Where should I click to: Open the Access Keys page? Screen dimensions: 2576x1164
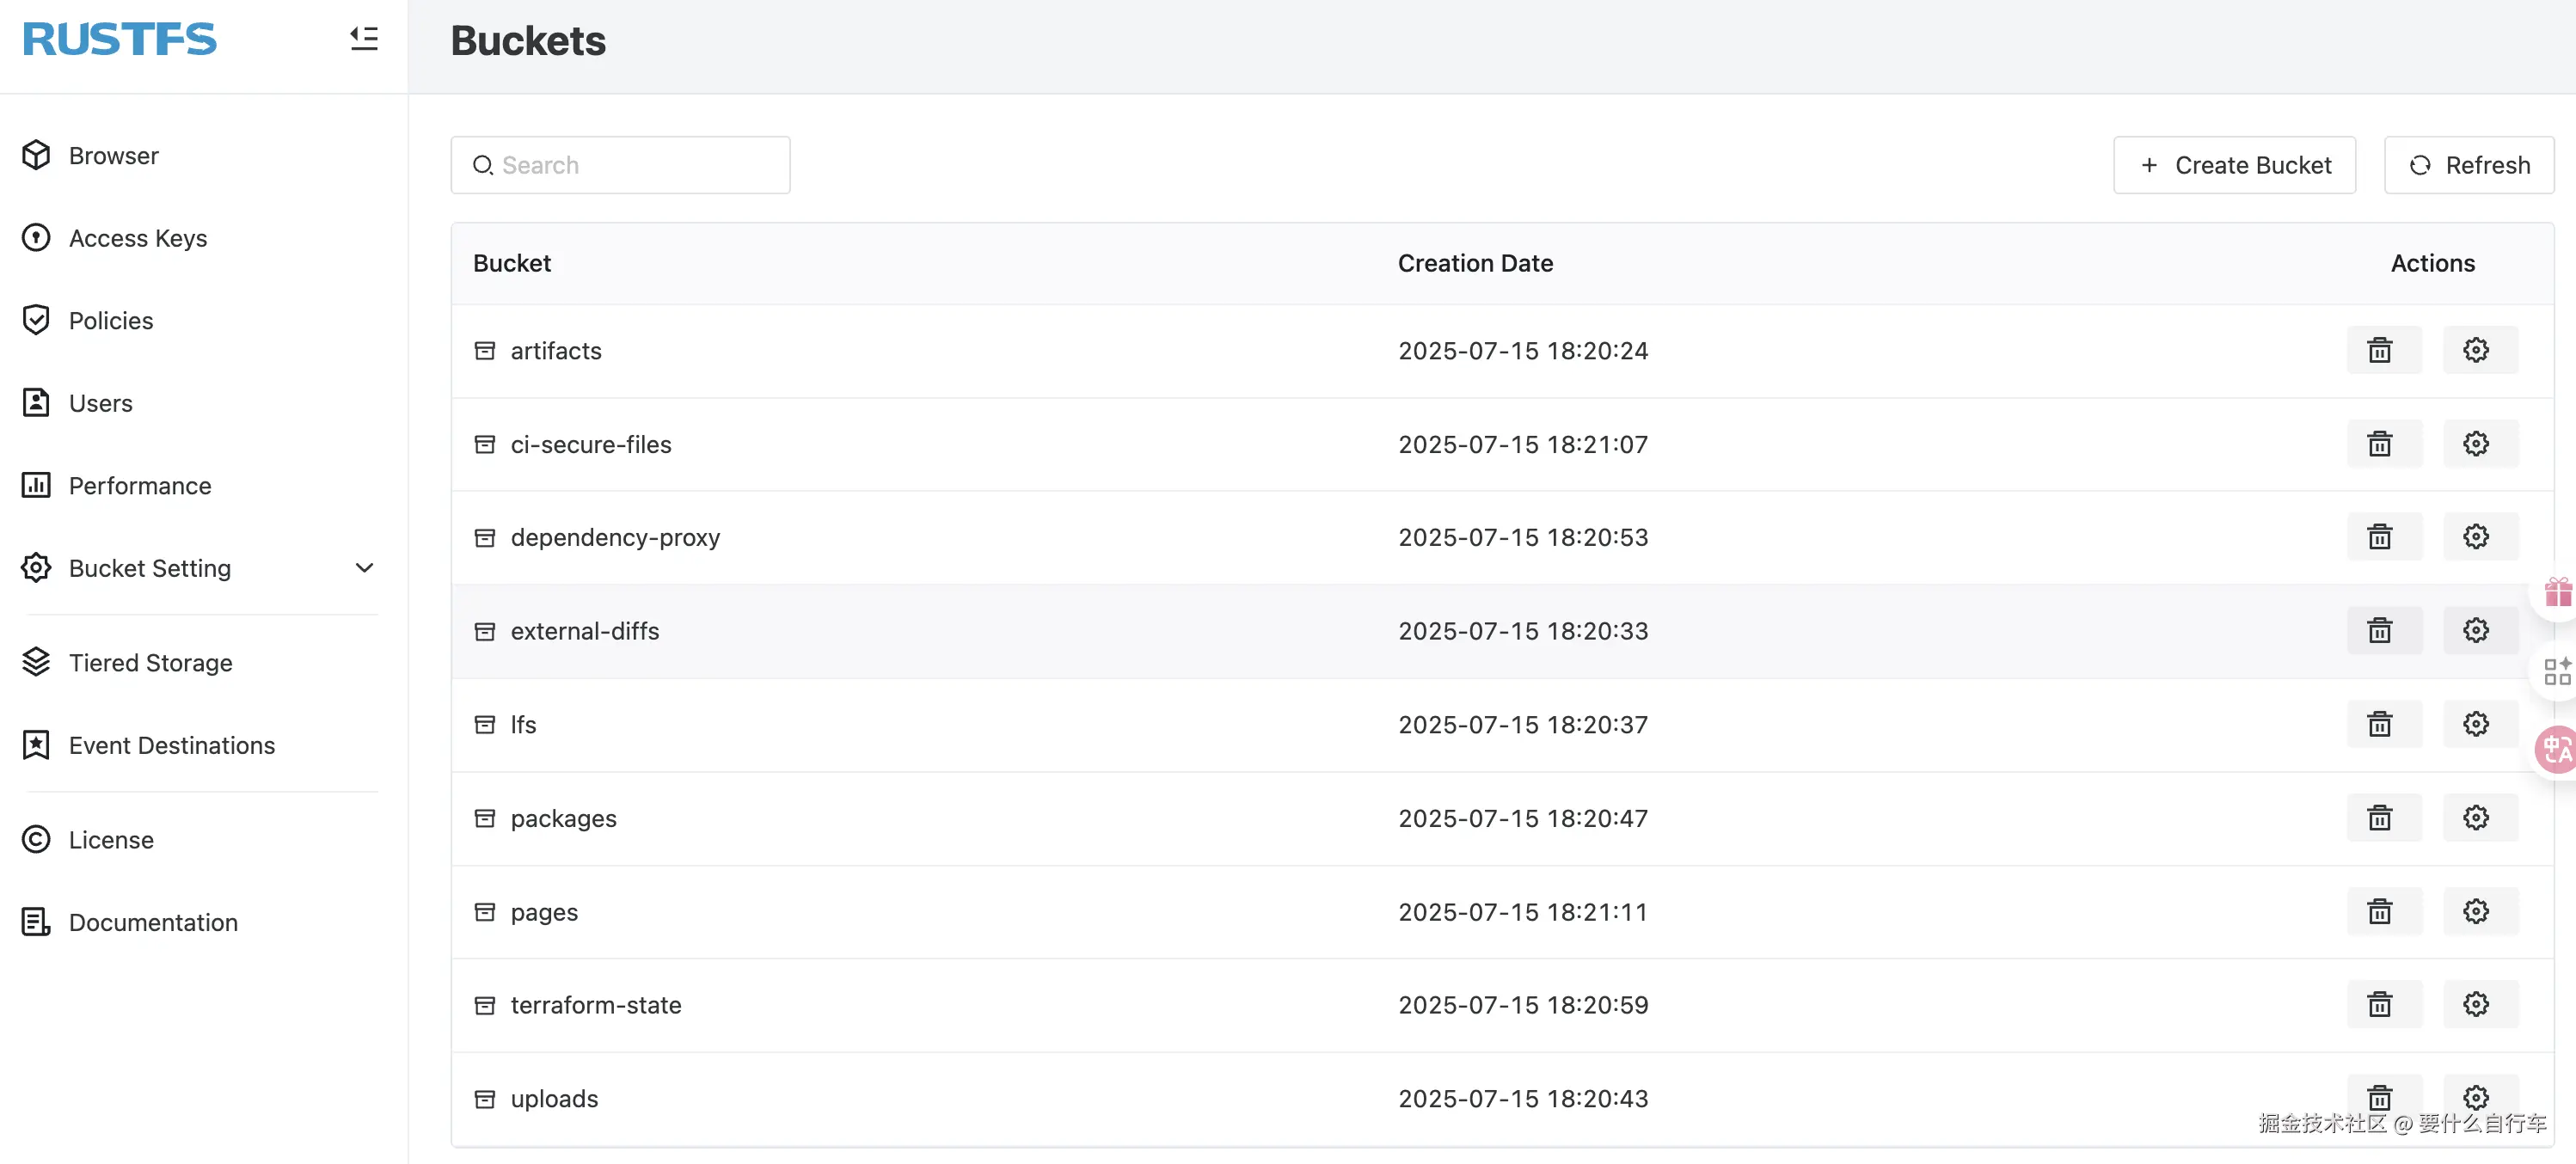point(138,238)
